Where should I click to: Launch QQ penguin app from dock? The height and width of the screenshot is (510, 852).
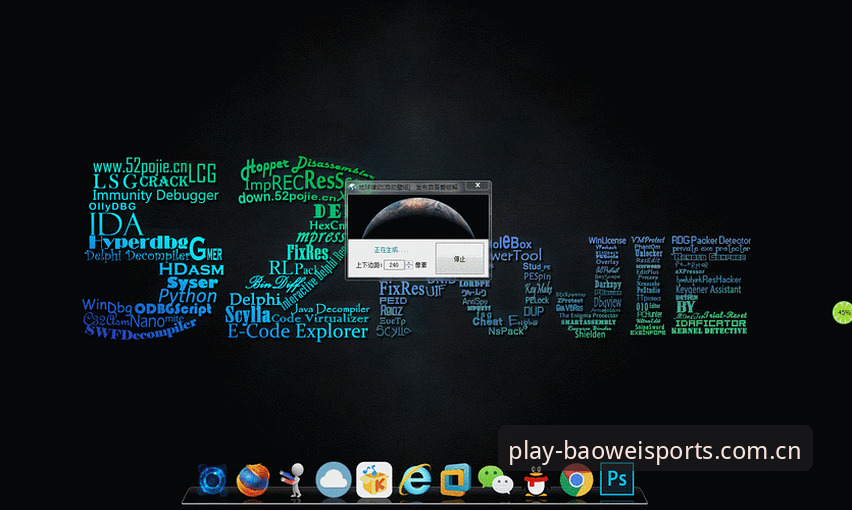[537, 480]
